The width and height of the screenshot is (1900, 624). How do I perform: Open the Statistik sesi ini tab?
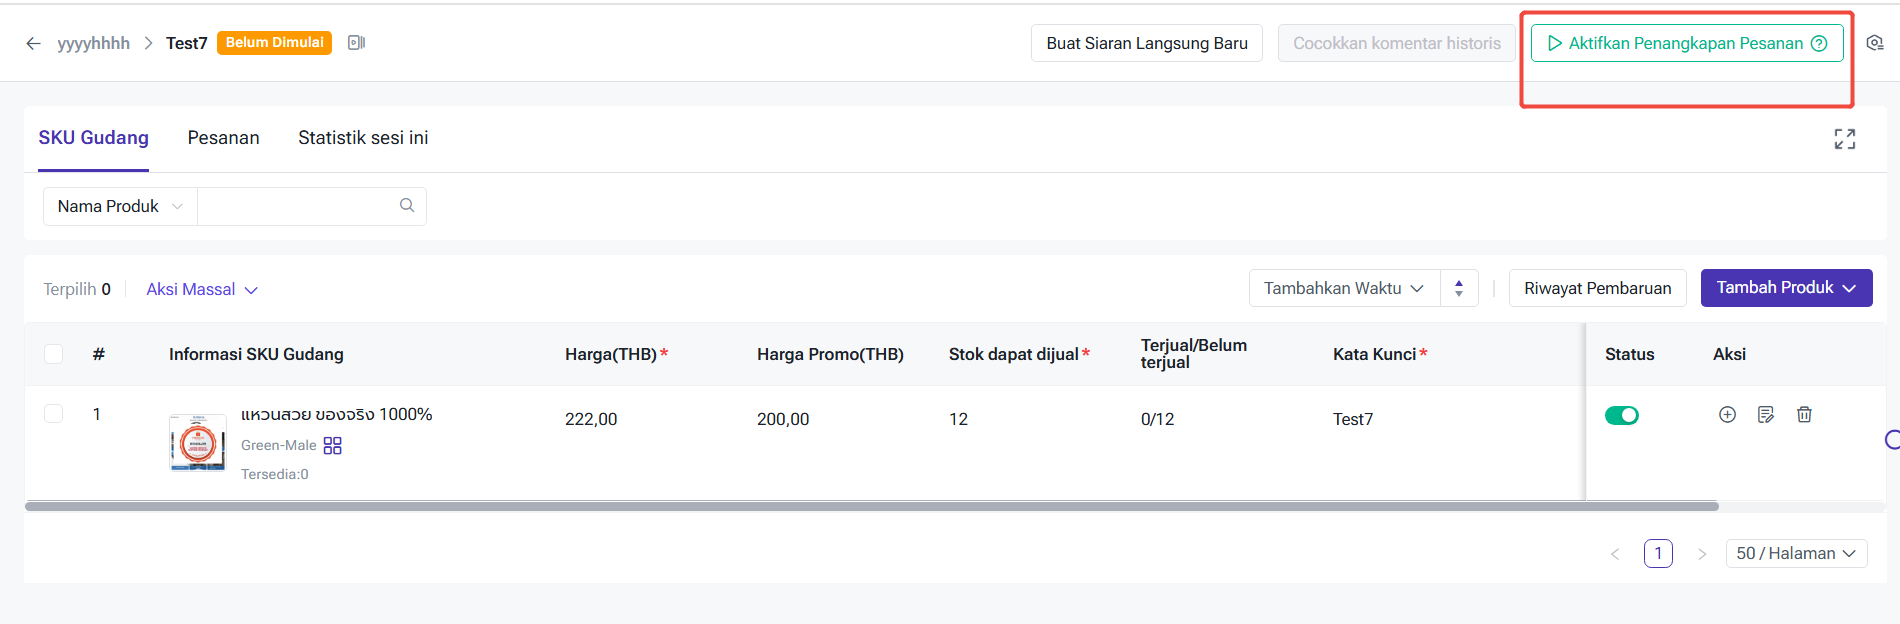pos(363,138)
